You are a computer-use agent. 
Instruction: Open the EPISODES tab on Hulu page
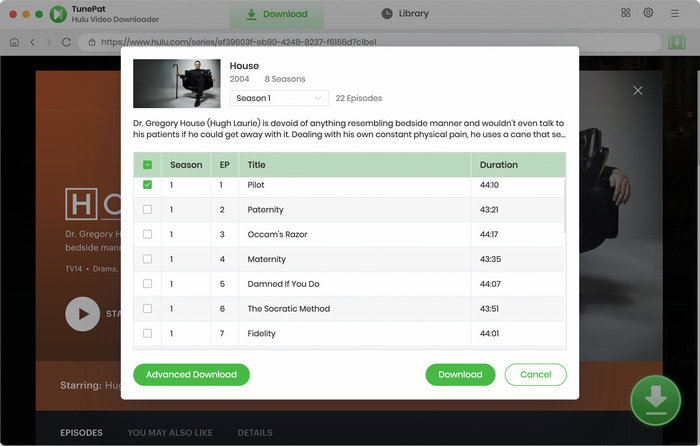coord(81,433)
